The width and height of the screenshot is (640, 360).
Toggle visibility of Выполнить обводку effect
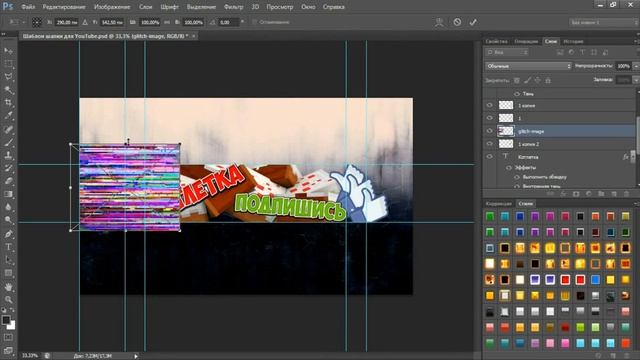[517, 177]
